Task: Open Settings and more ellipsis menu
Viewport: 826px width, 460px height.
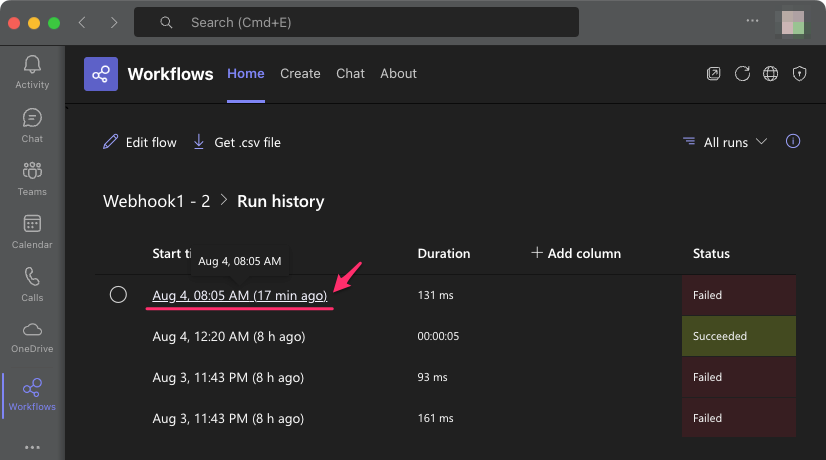Action: tap(752, 21)
